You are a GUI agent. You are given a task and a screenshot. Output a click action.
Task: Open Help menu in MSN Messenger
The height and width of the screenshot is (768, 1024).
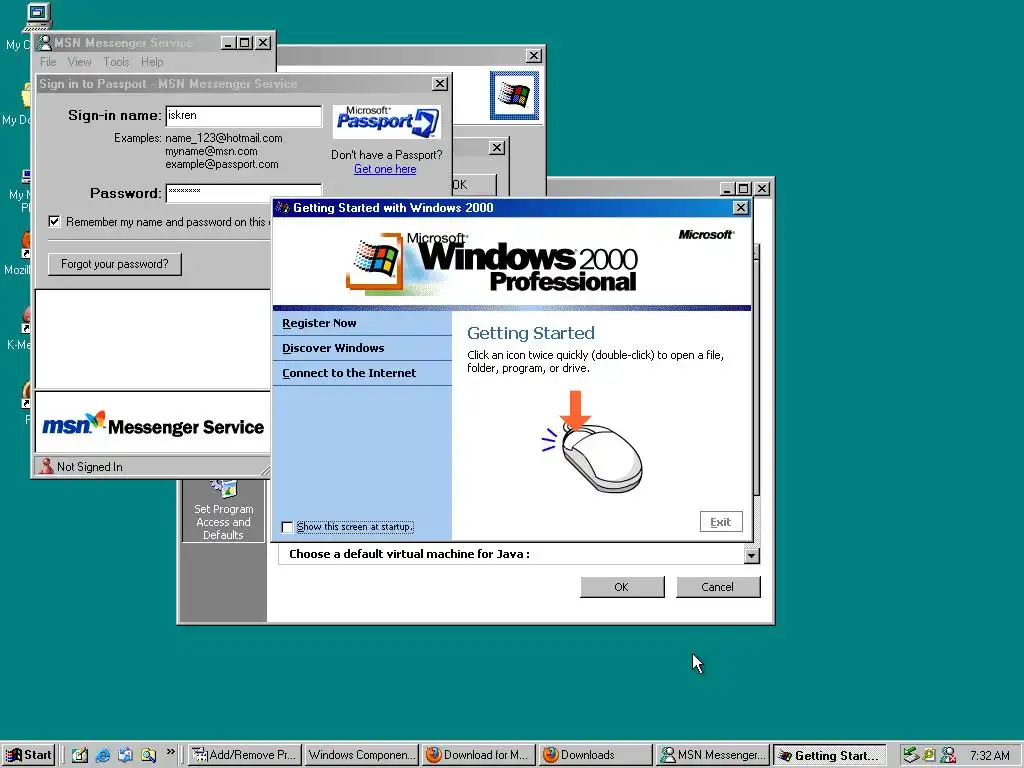click(x=152, y=62)
